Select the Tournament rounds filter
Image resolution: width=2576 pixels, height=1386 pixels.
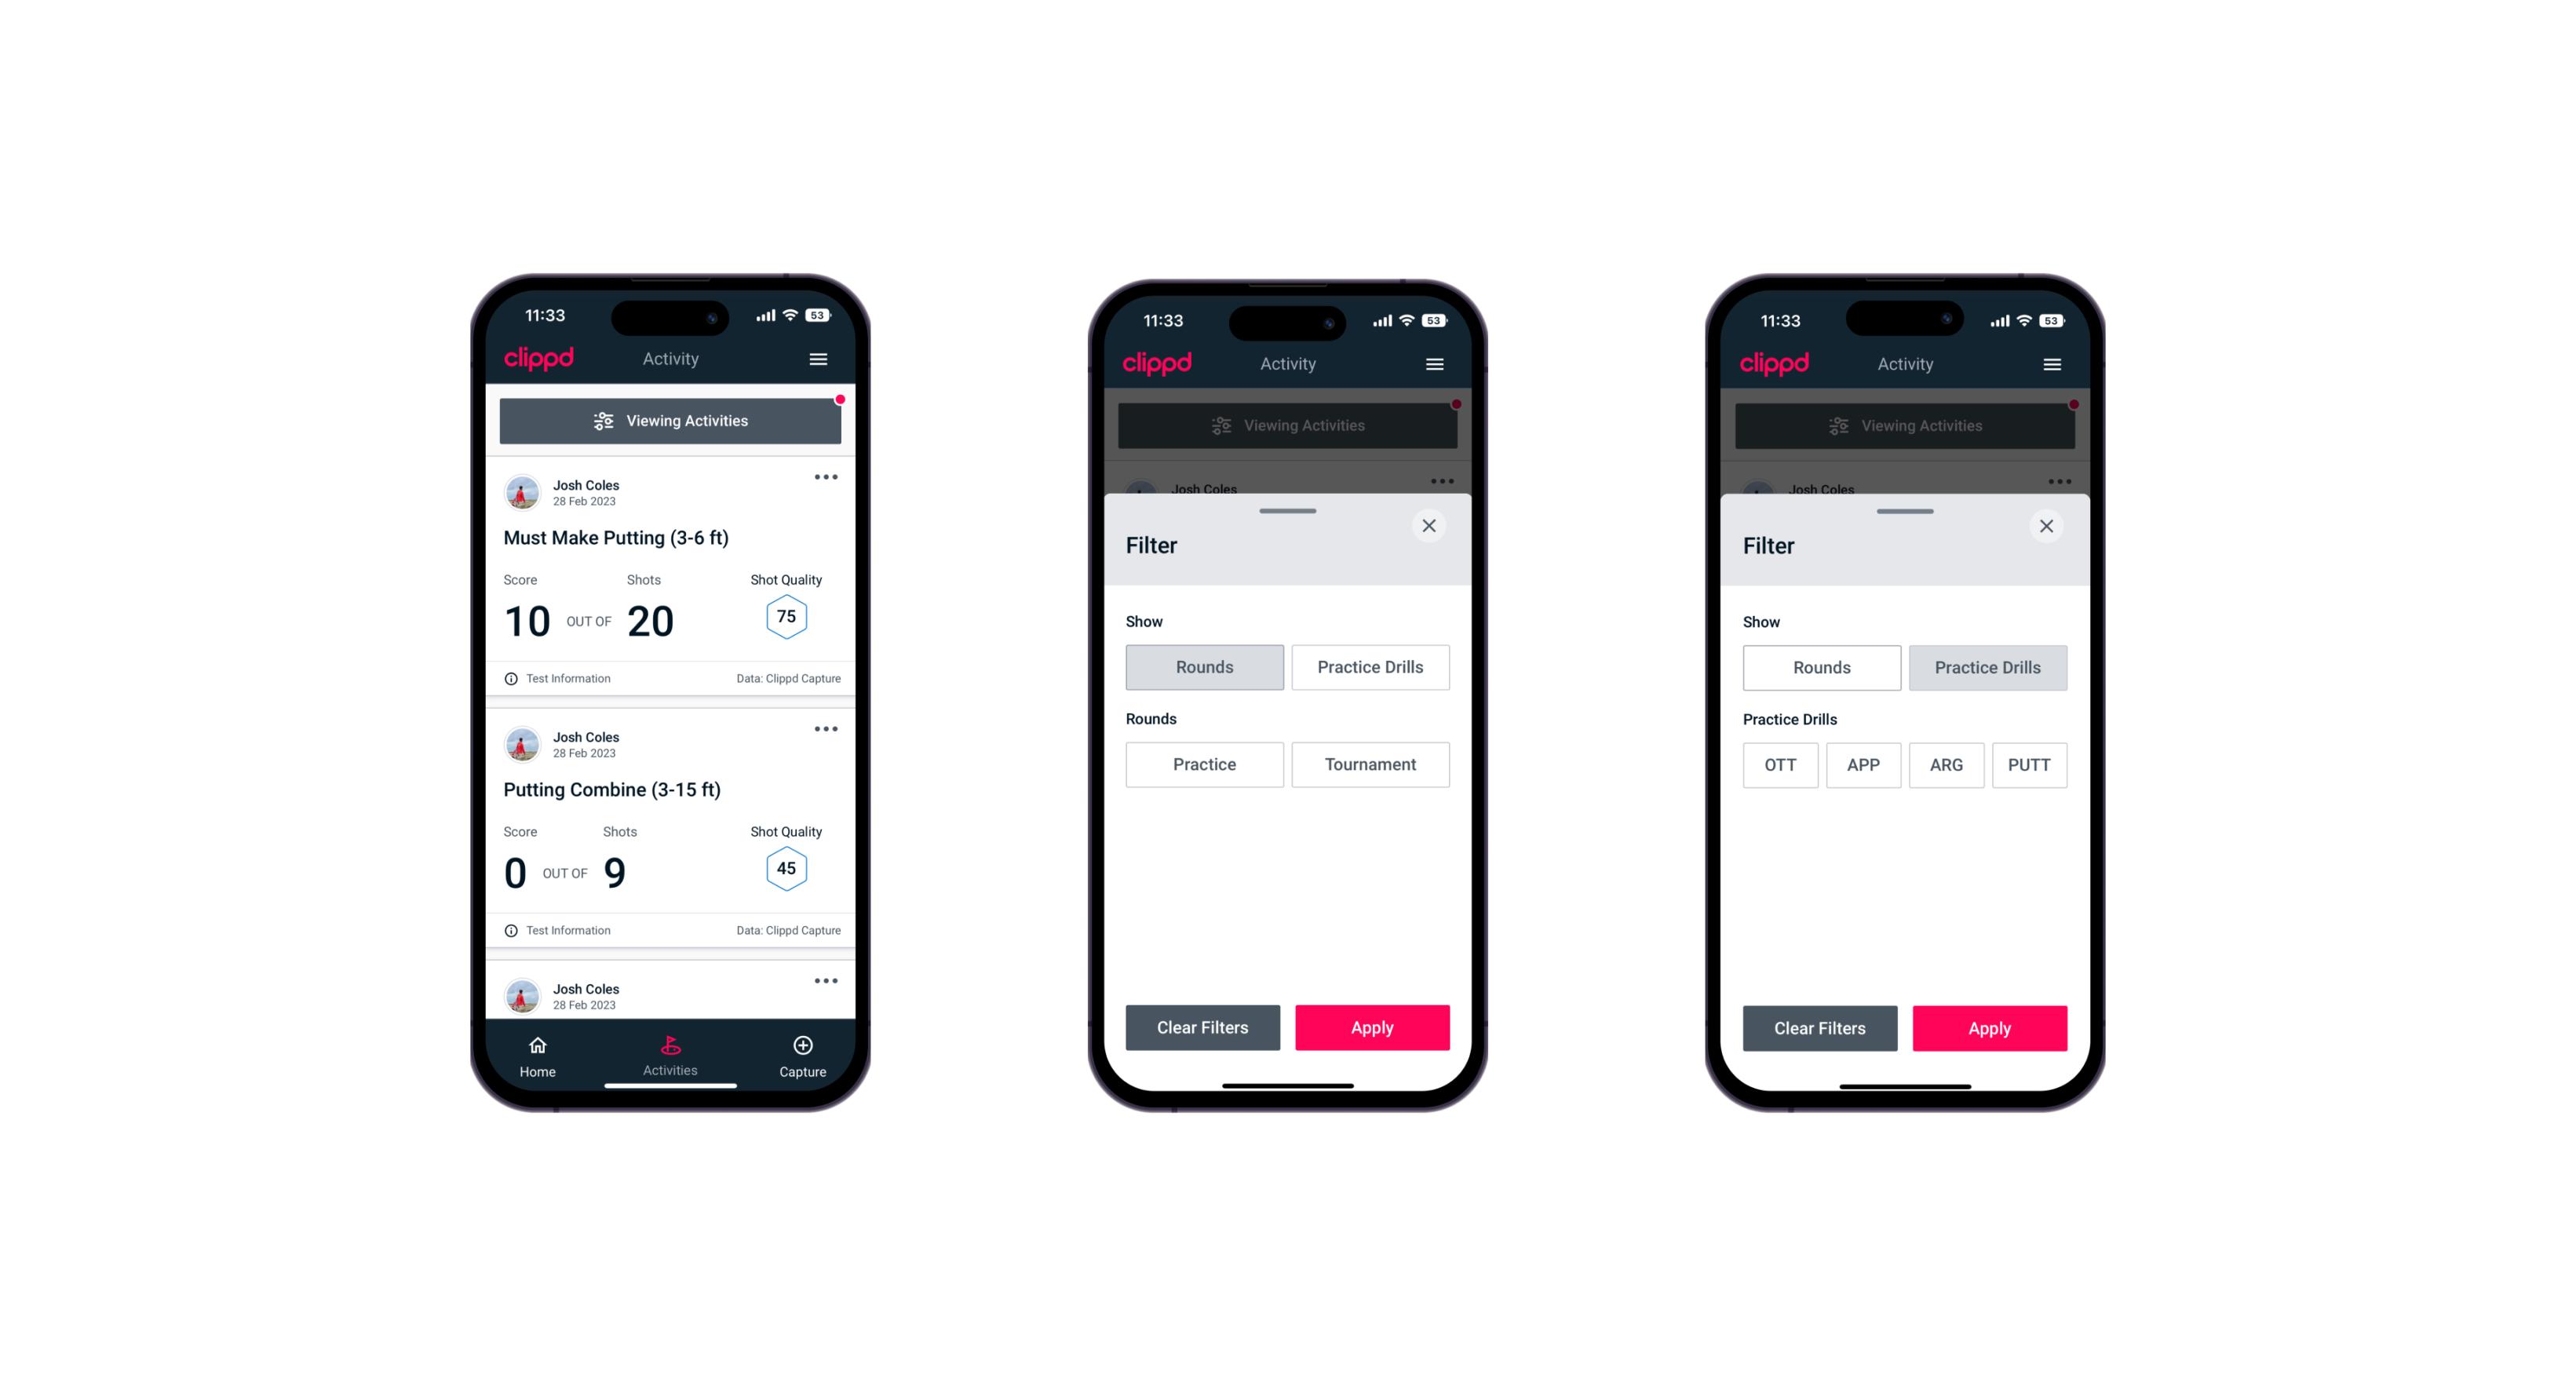1367,763
